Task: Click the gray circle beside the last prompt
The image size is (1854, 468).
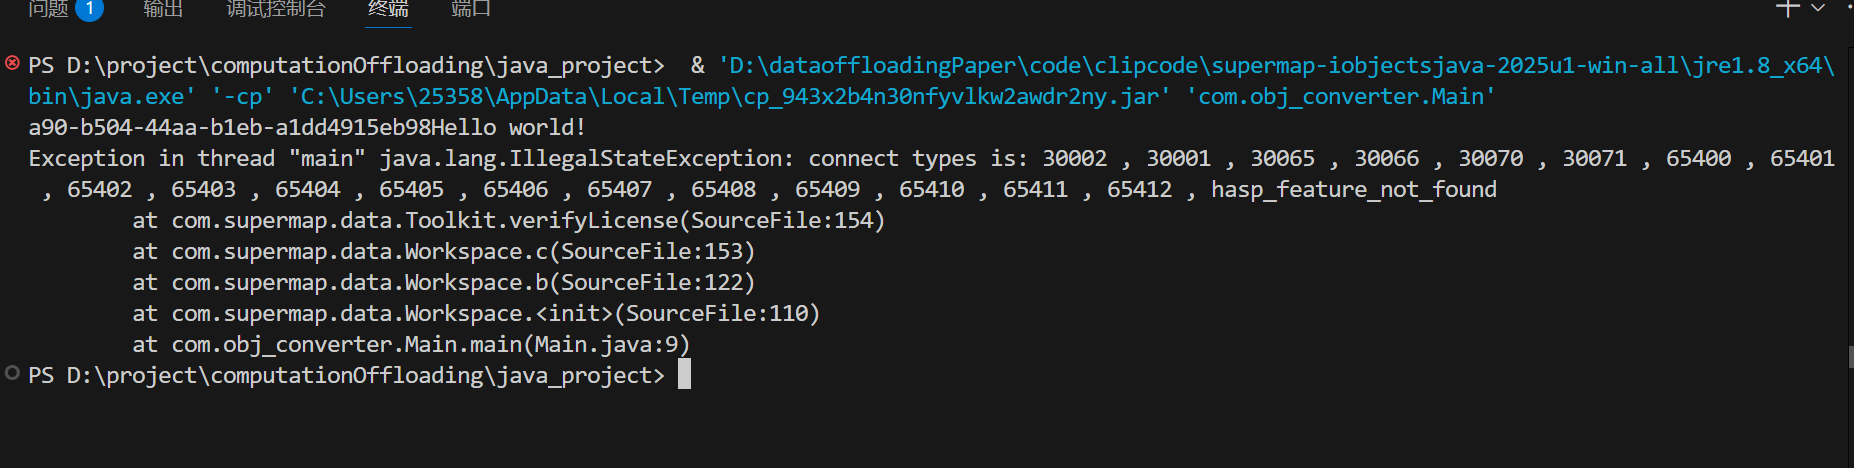Action: (12, 373)
